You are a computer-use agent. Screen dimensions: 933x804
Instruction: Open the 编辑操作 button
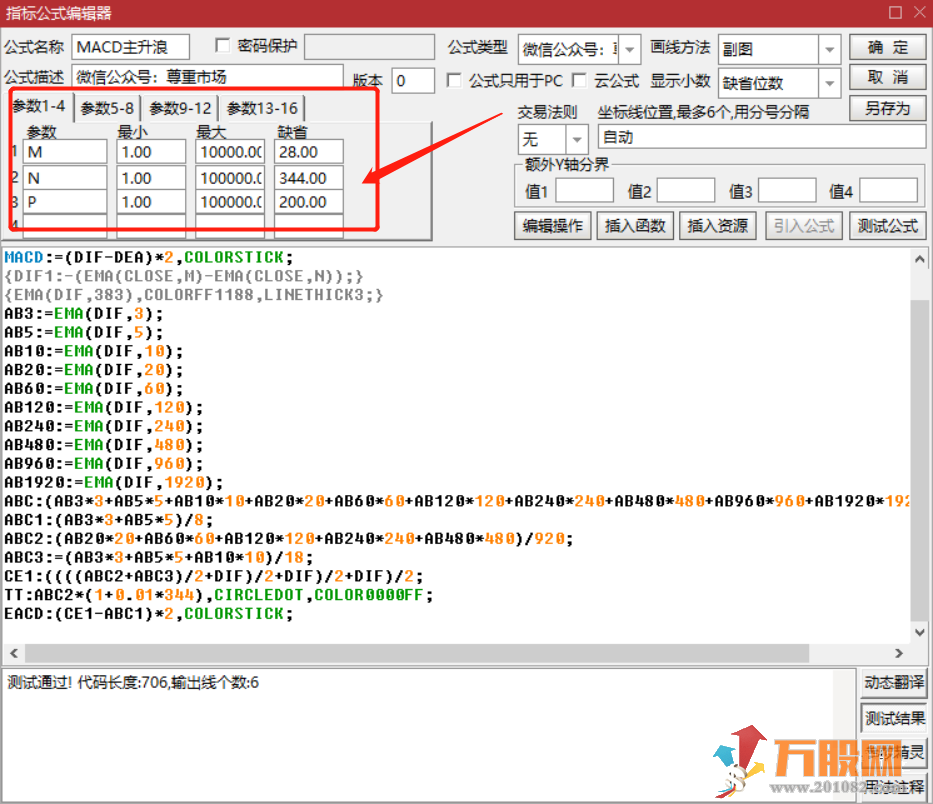coord(552,226)
